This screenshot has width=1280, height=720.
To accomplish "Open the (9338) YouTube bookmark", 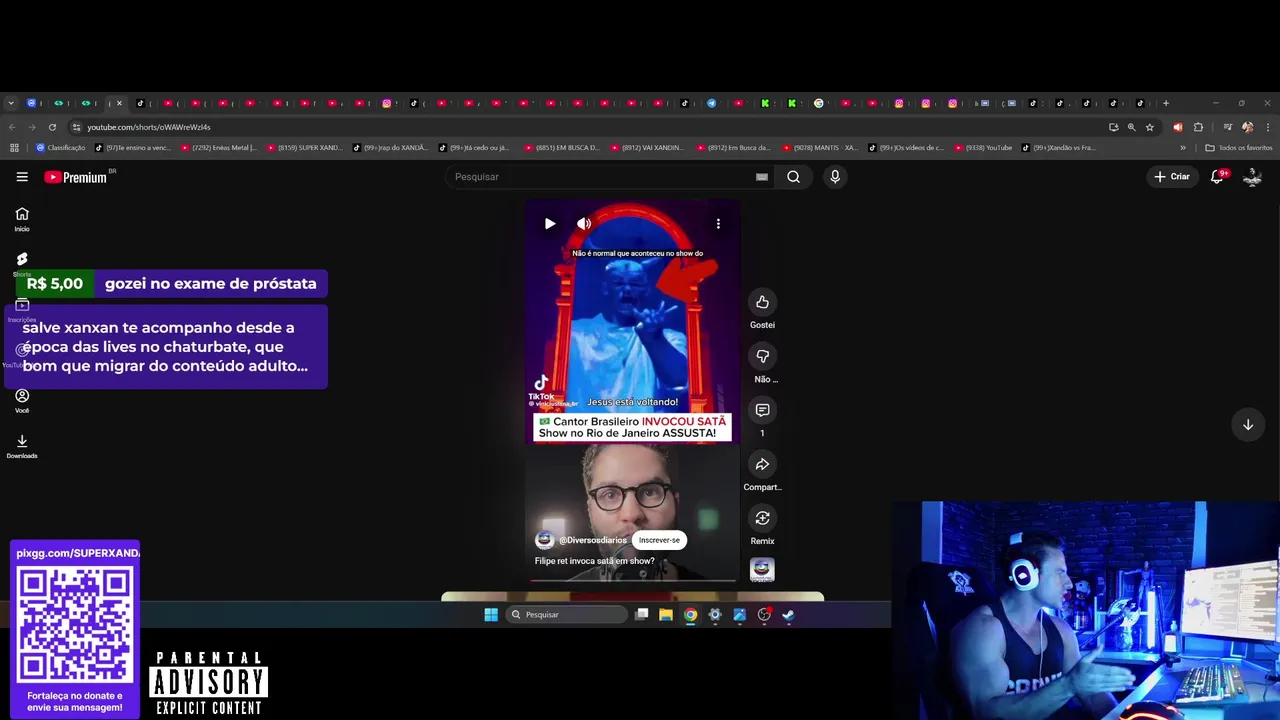I will click(983, 148).
